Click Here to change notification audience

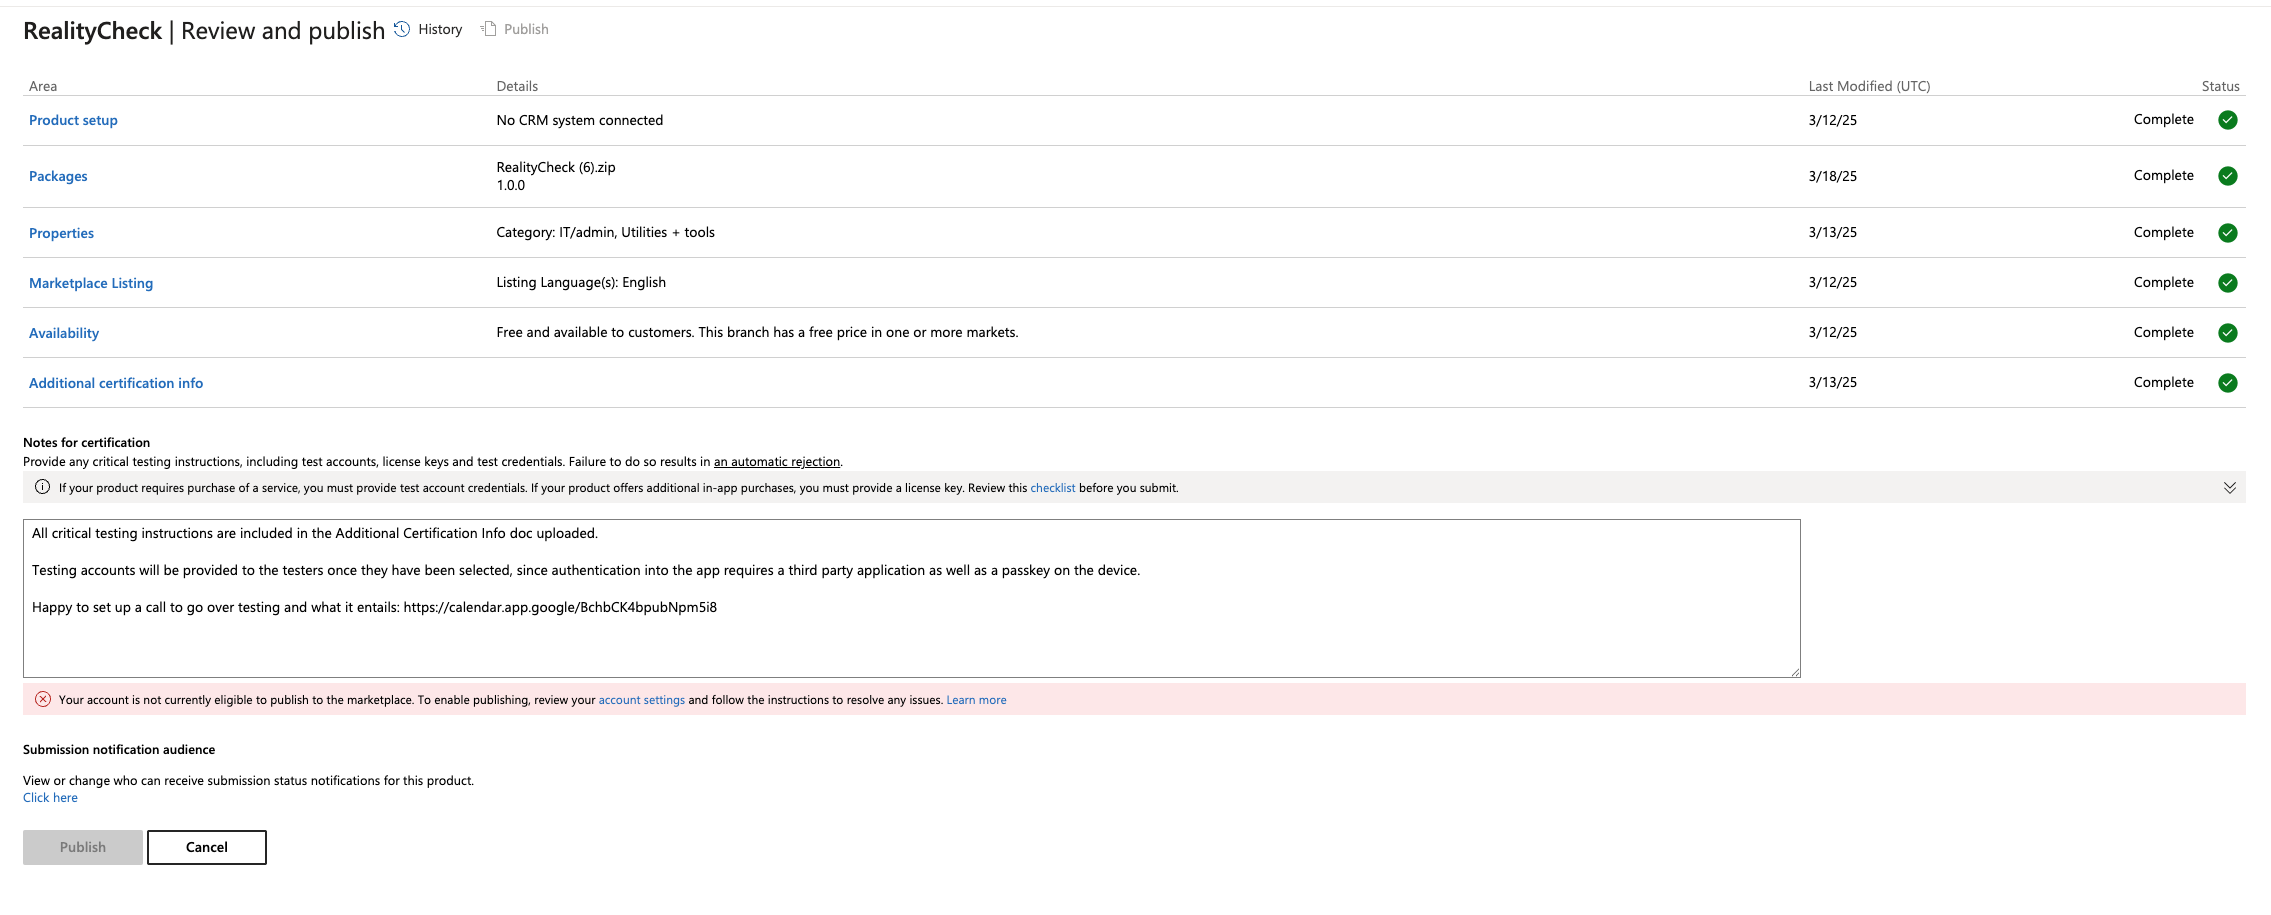click(49, 797)
